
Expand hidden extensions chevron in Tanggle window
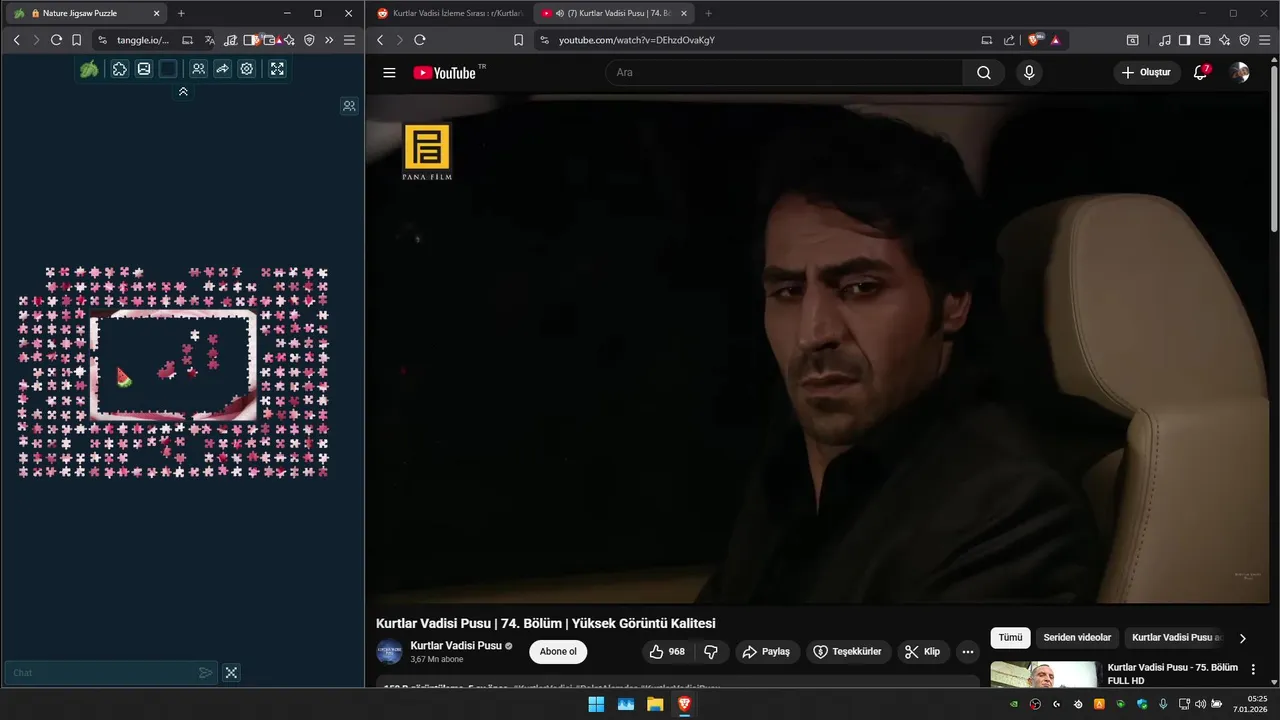[x=329, y=40]
